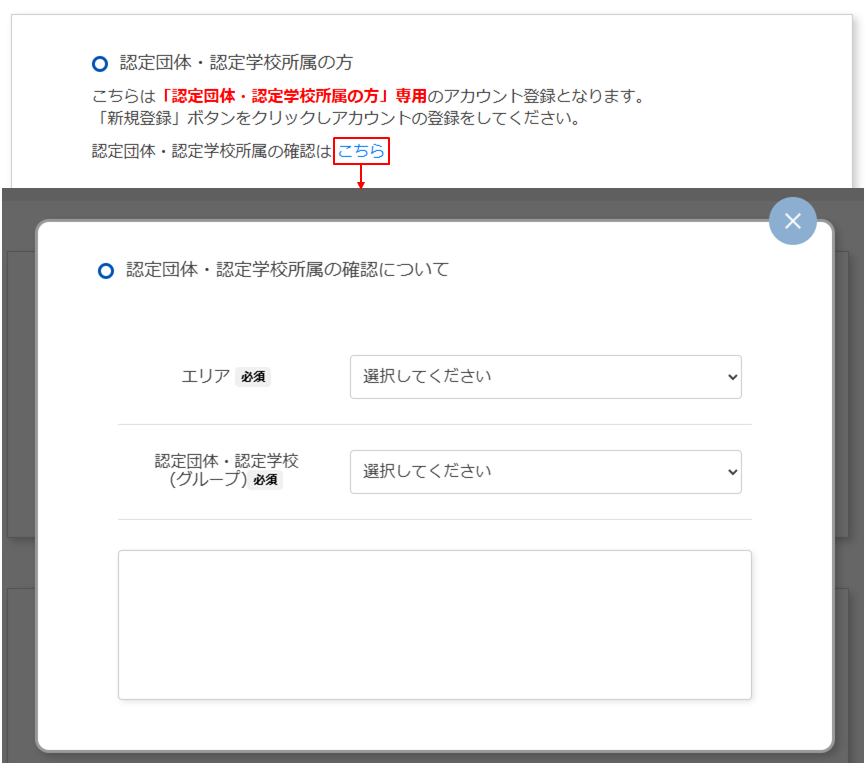Click the のアカウント登録となります sentence text
The image size is (866, 763).
535,97
